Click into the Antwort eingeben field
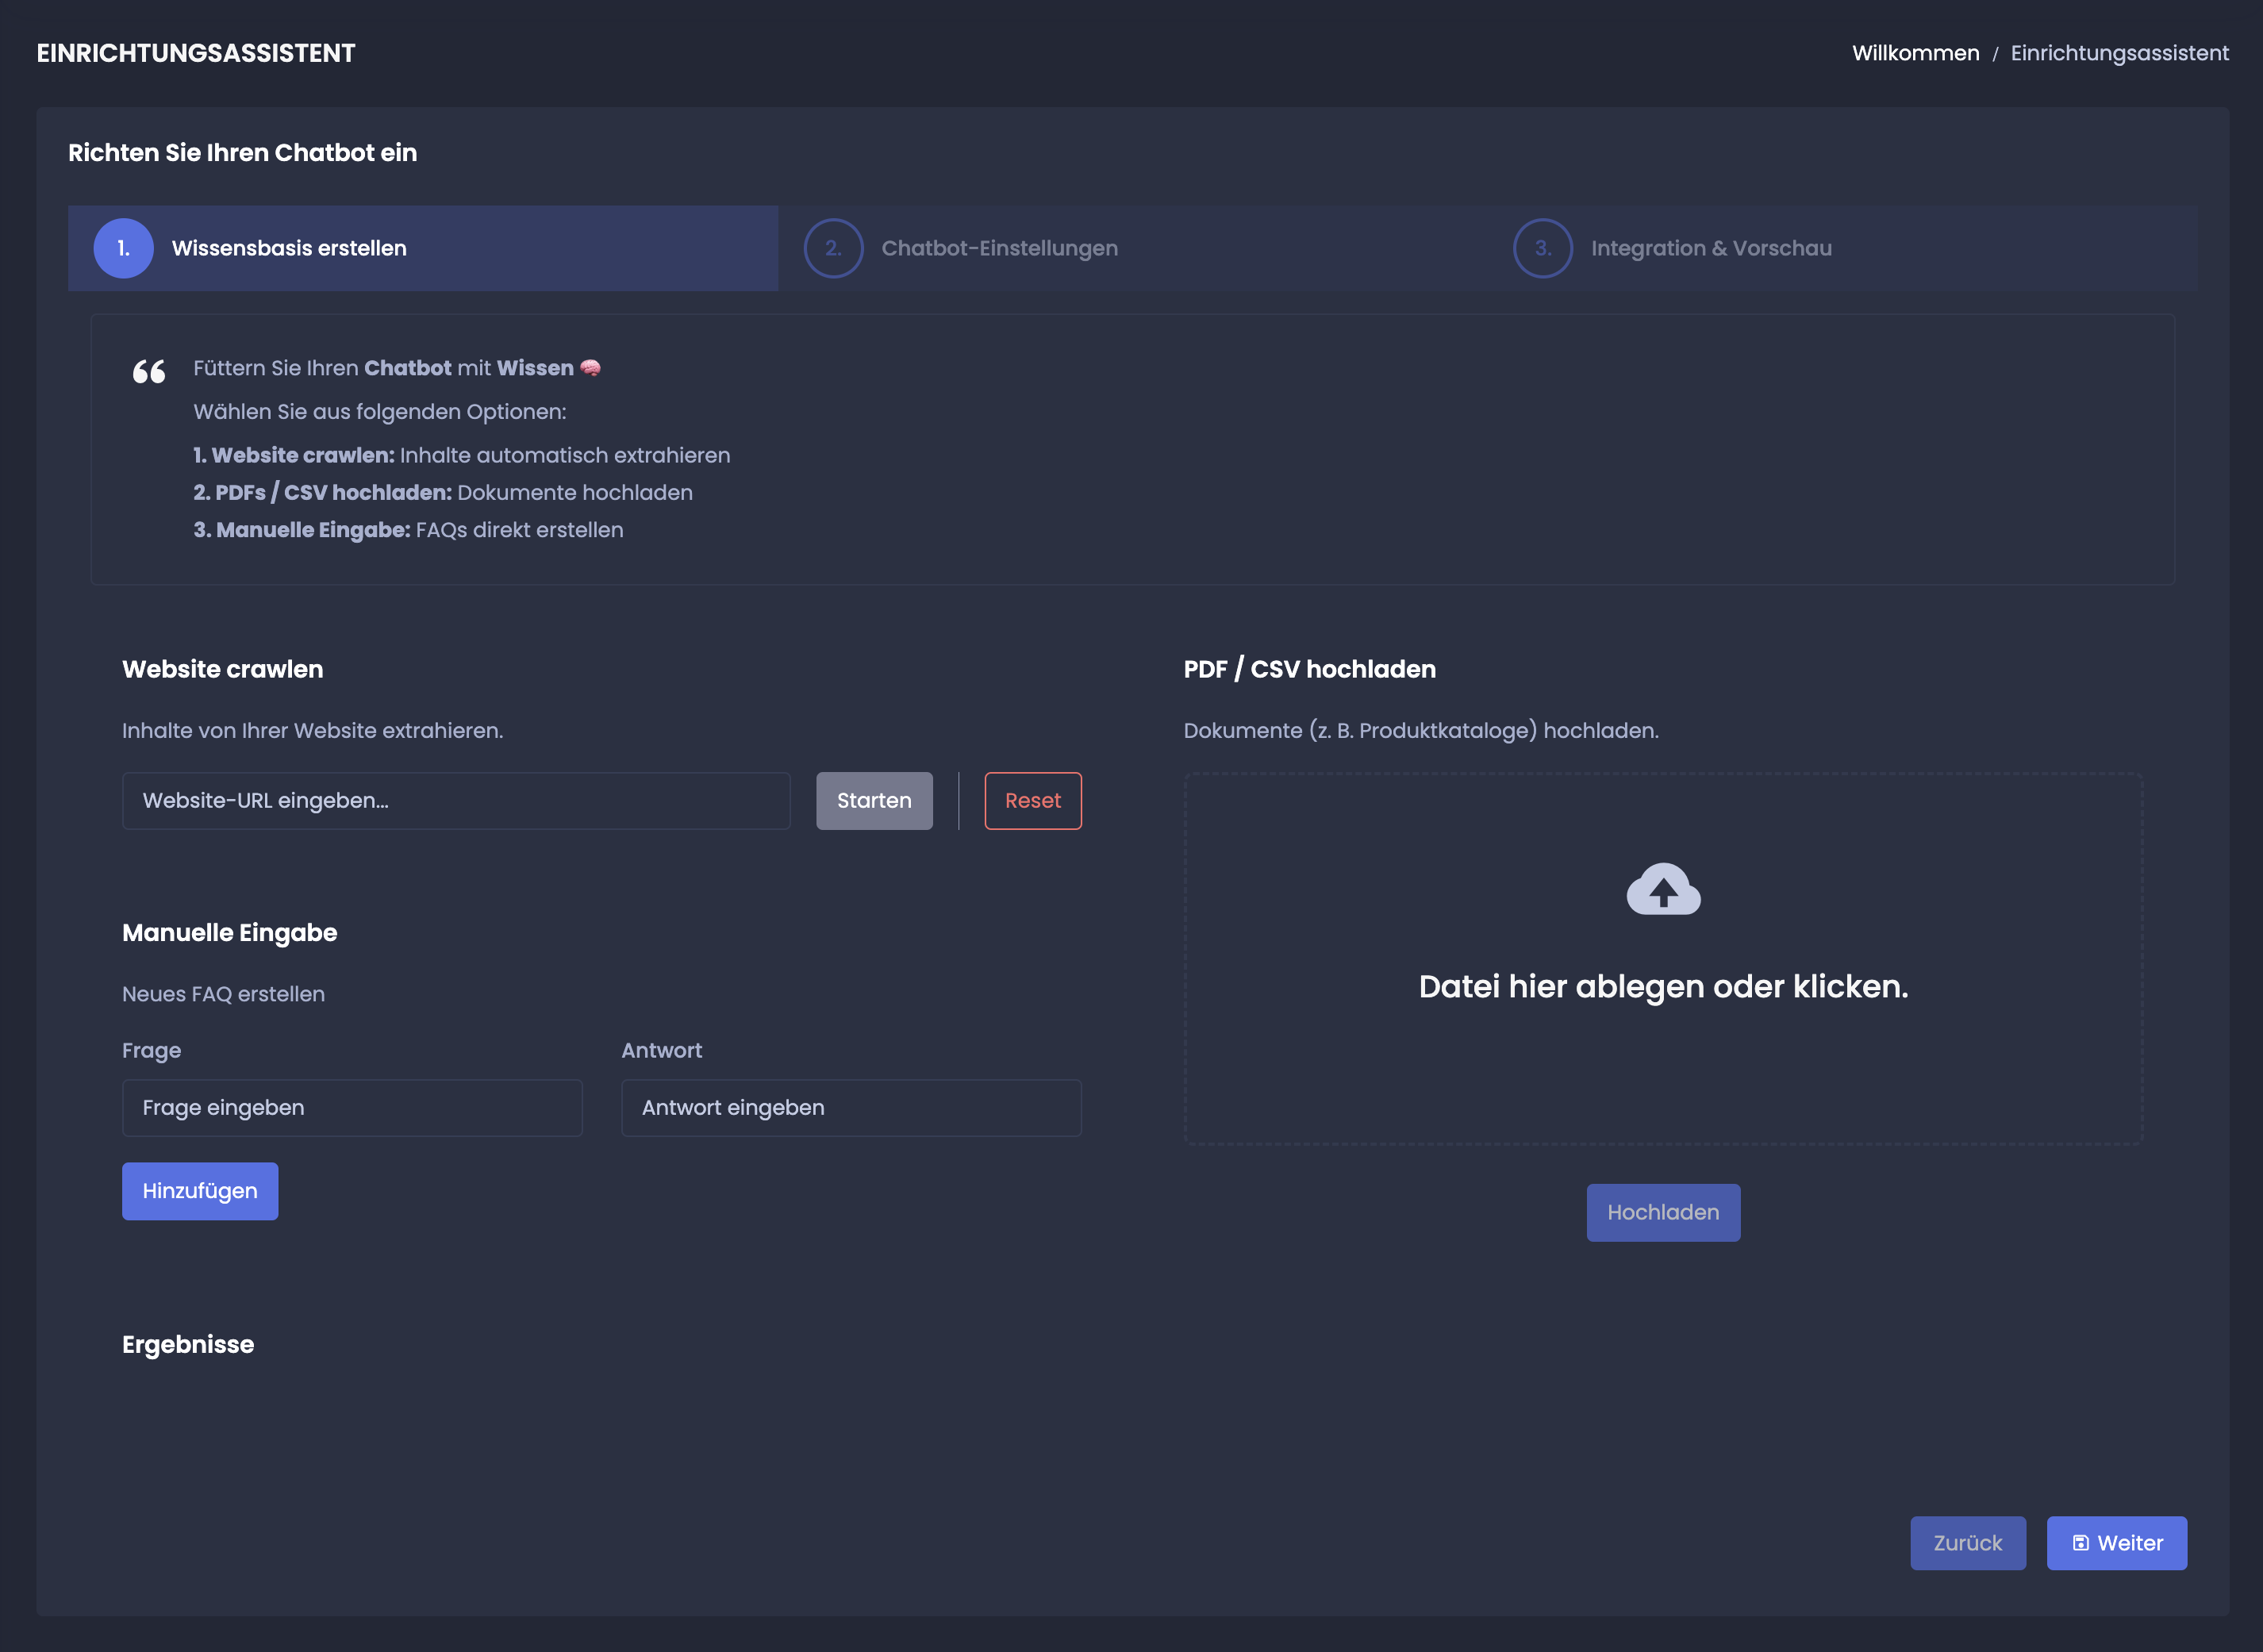 850,1107
